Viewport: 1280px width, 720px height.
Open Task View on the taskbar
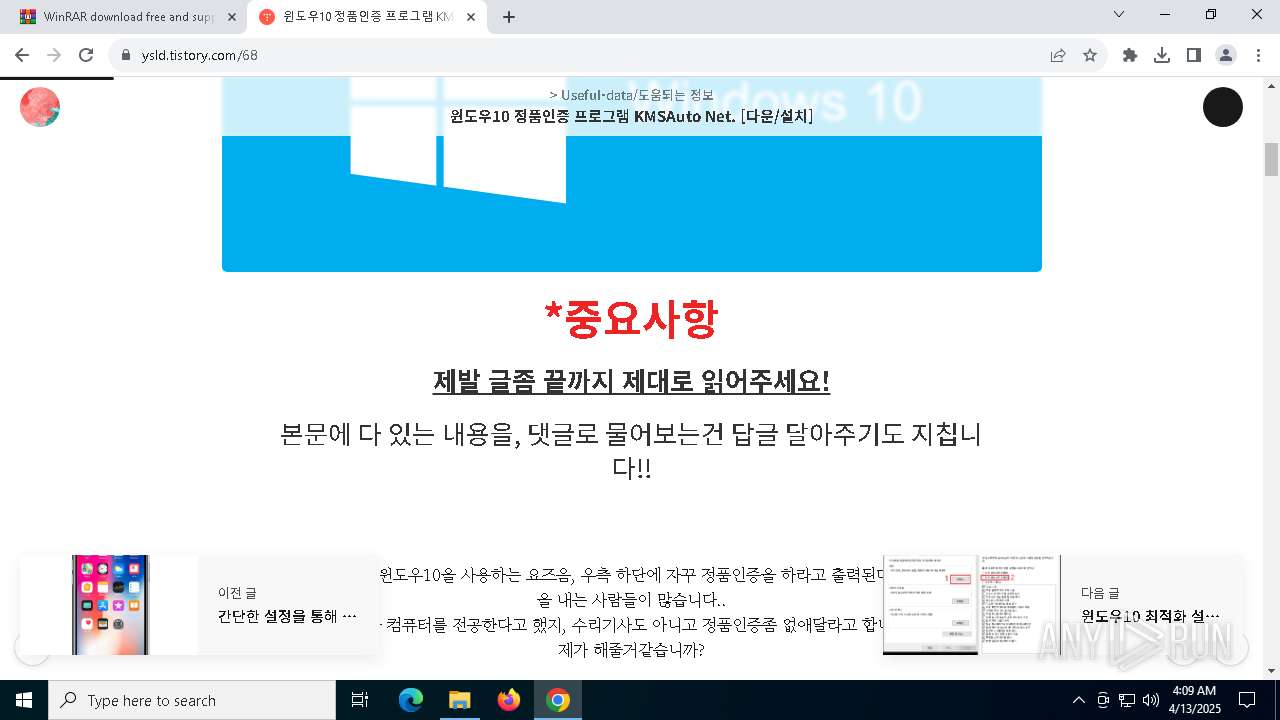click(360, 700)
